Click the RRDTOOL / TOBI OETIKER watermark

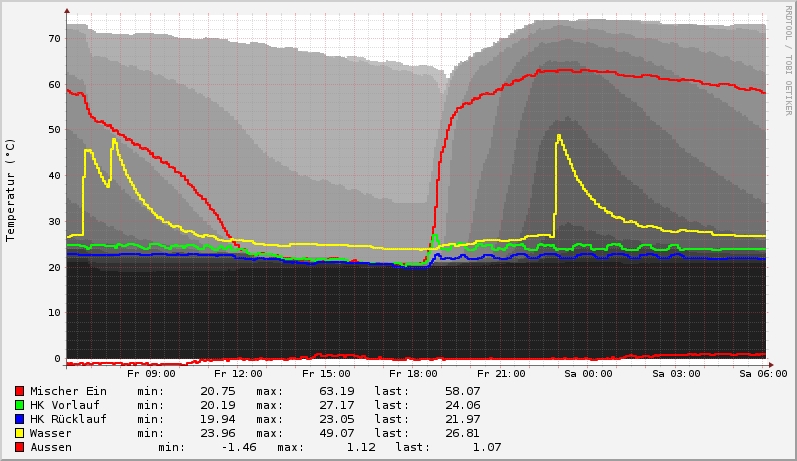pyautogui.click(x=788, y=60)
